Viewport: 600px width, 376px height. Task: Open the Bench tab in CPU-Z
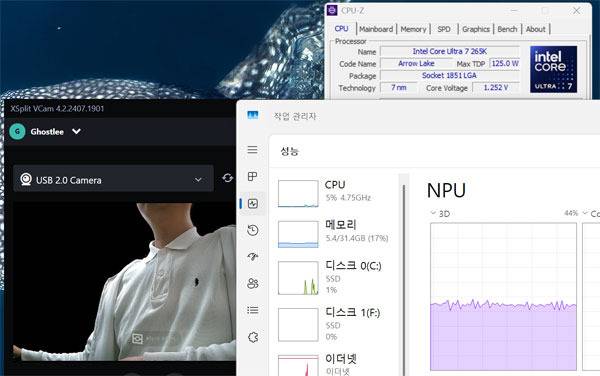click(507, 29)
